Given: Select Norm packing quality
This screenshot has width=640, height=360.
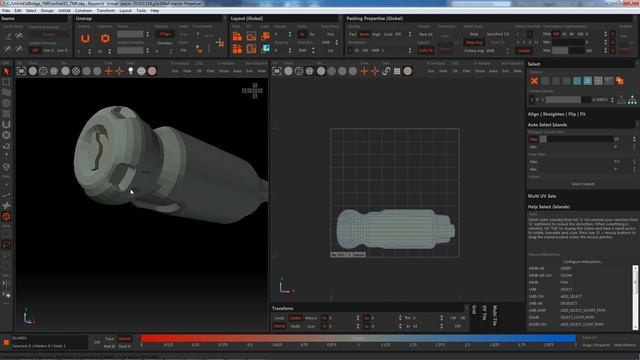Looking at the screenshot, I should pos(363,34).
